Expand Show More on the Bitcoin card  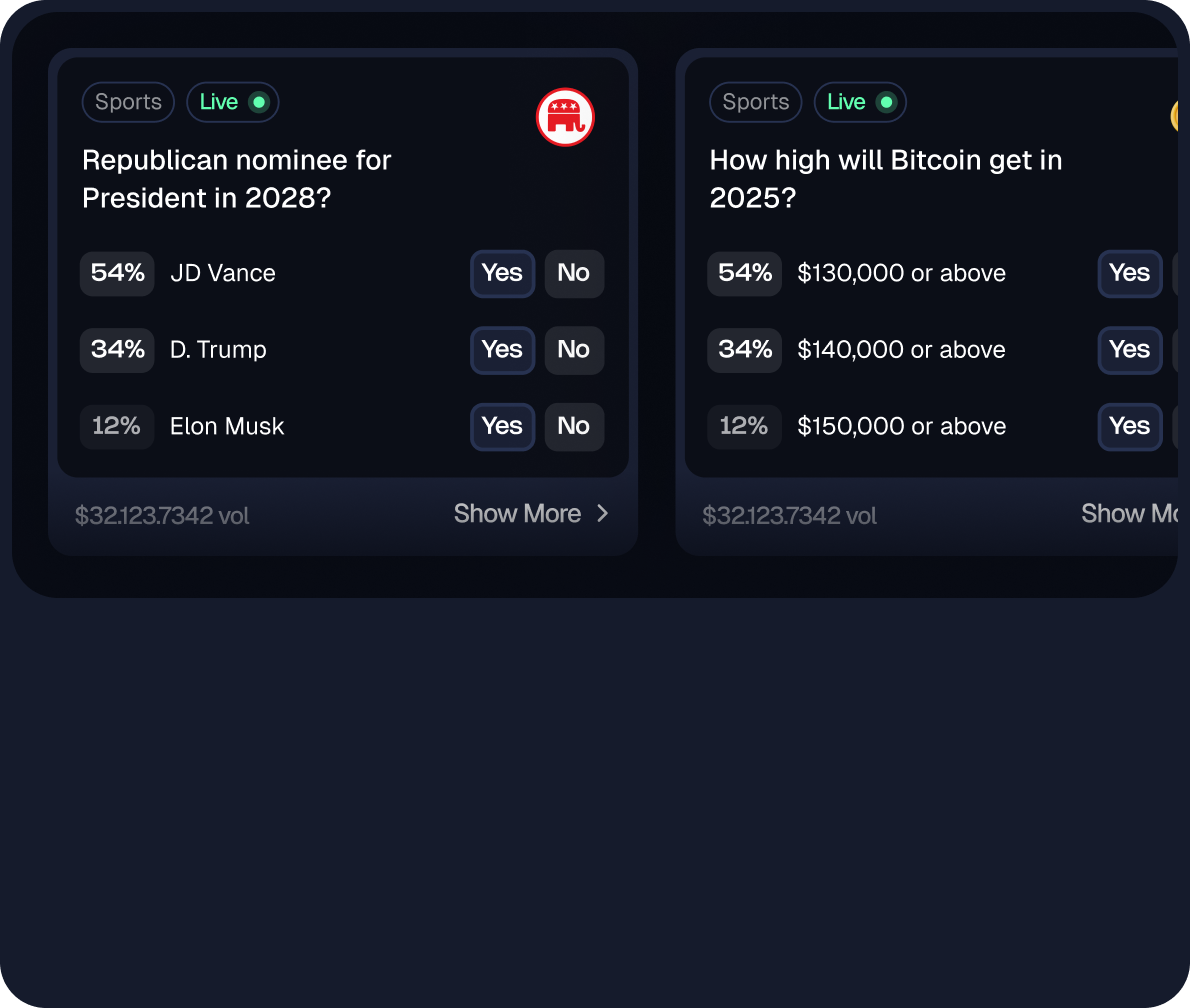[x=1130, y=513]
